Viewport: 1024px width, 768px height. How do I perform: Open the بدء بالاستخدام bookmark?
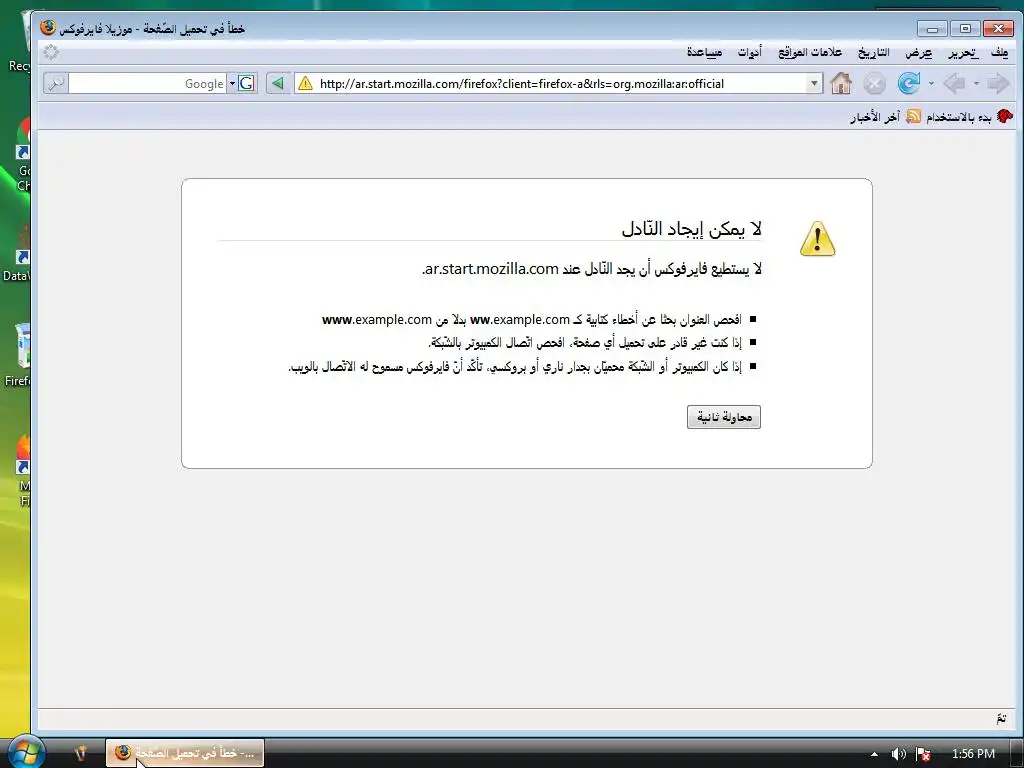(x=970, y=116)
